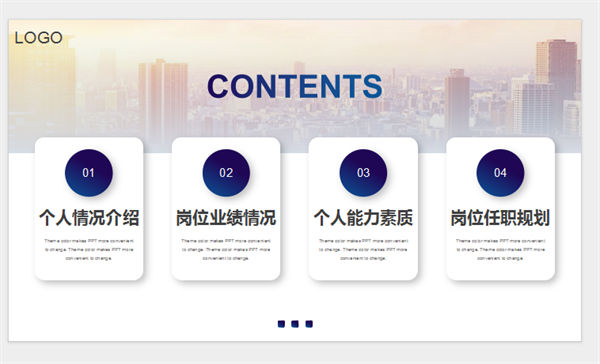The height and width of the screenshot is (364, 600).
Task: Select the CONTENTS title heading
Action: click(295, 86)
